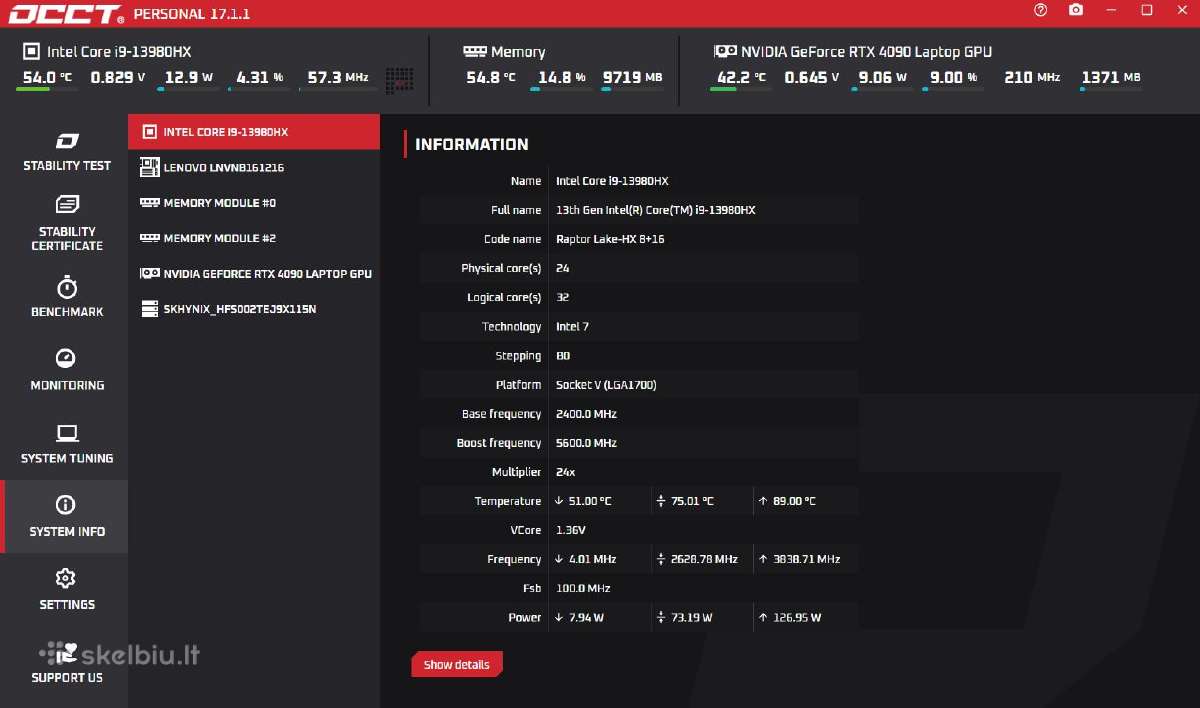The image size is (1200, 708).
Task: Click the maximum frequency value 3838.71 MHz
Action: pos(806,559)
